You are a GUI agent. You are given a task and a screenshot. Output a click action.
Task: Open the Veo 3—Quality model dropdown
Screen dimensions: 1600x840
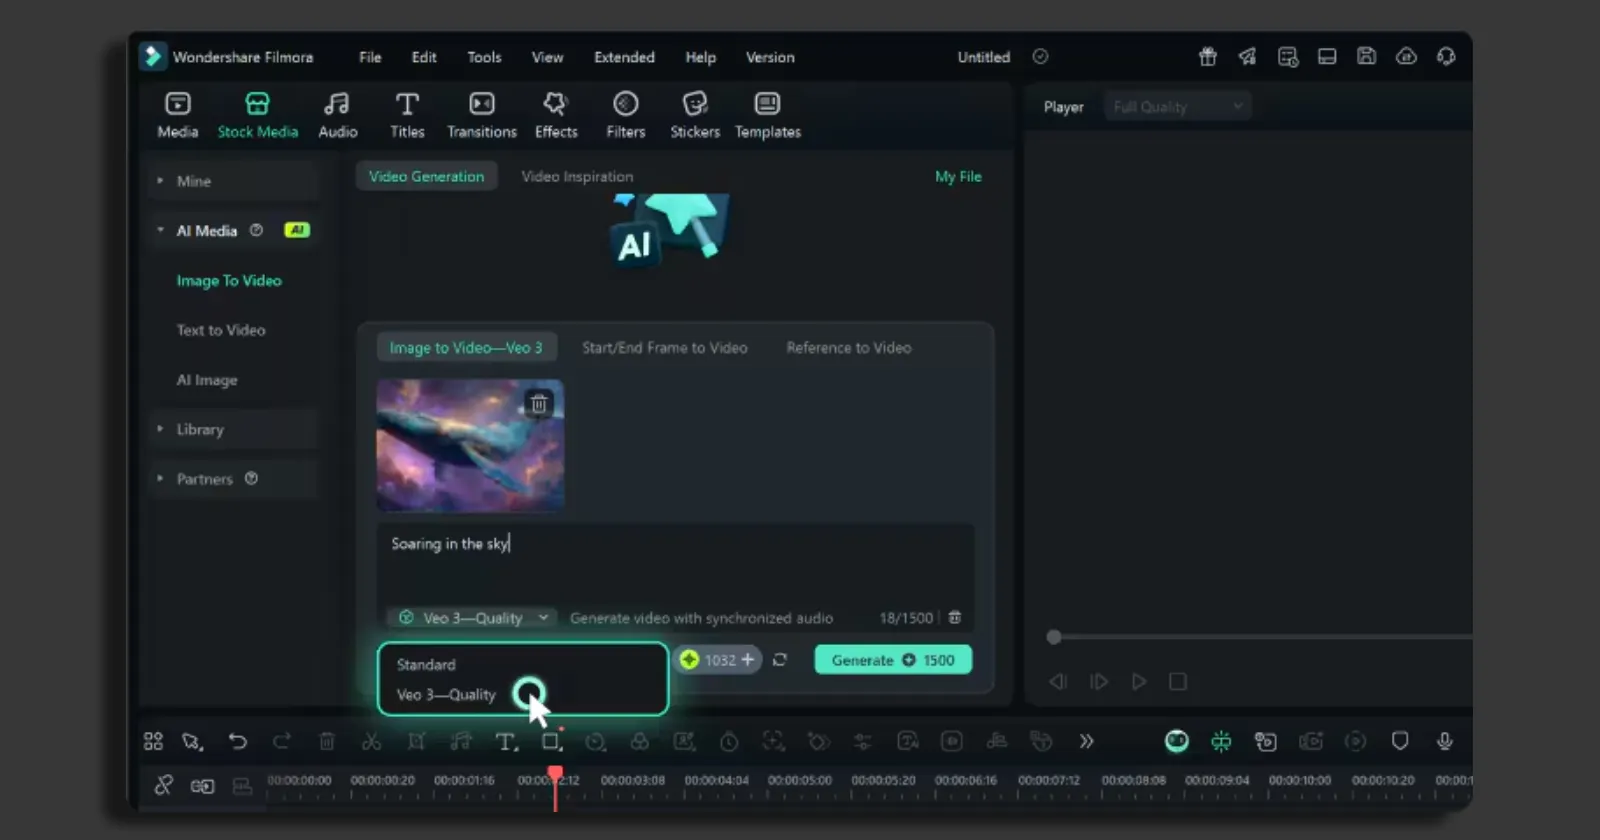474,618
